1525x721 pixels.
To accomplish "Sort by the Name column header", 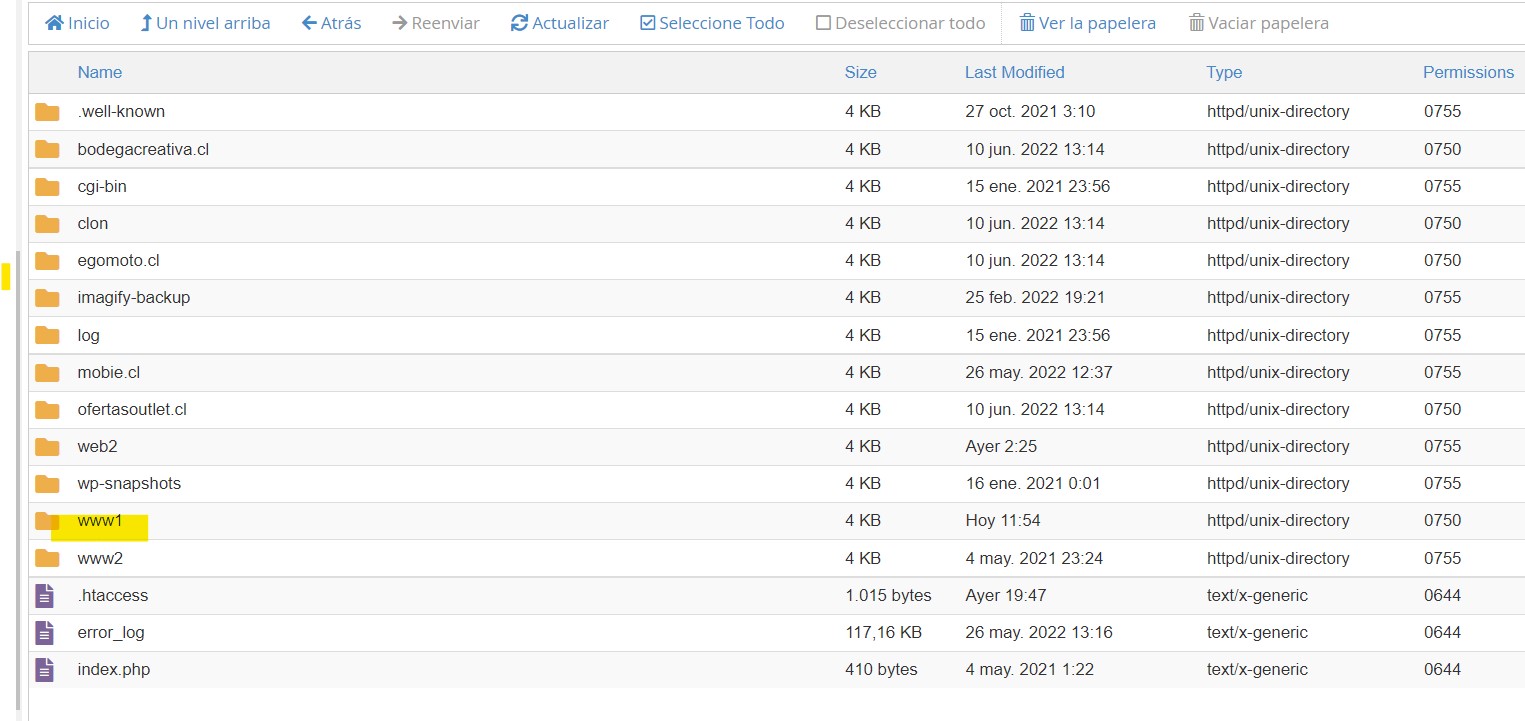I will [x=100, y=72].
